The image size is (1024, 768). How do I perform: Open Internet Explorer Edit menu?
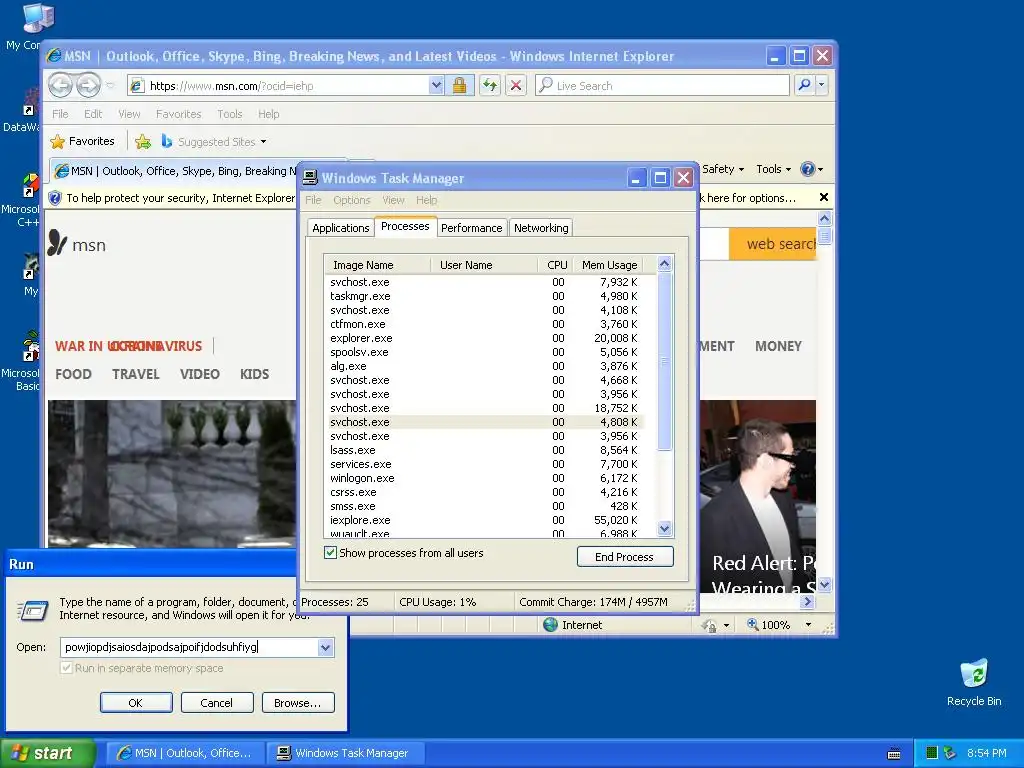pos(93,114)
